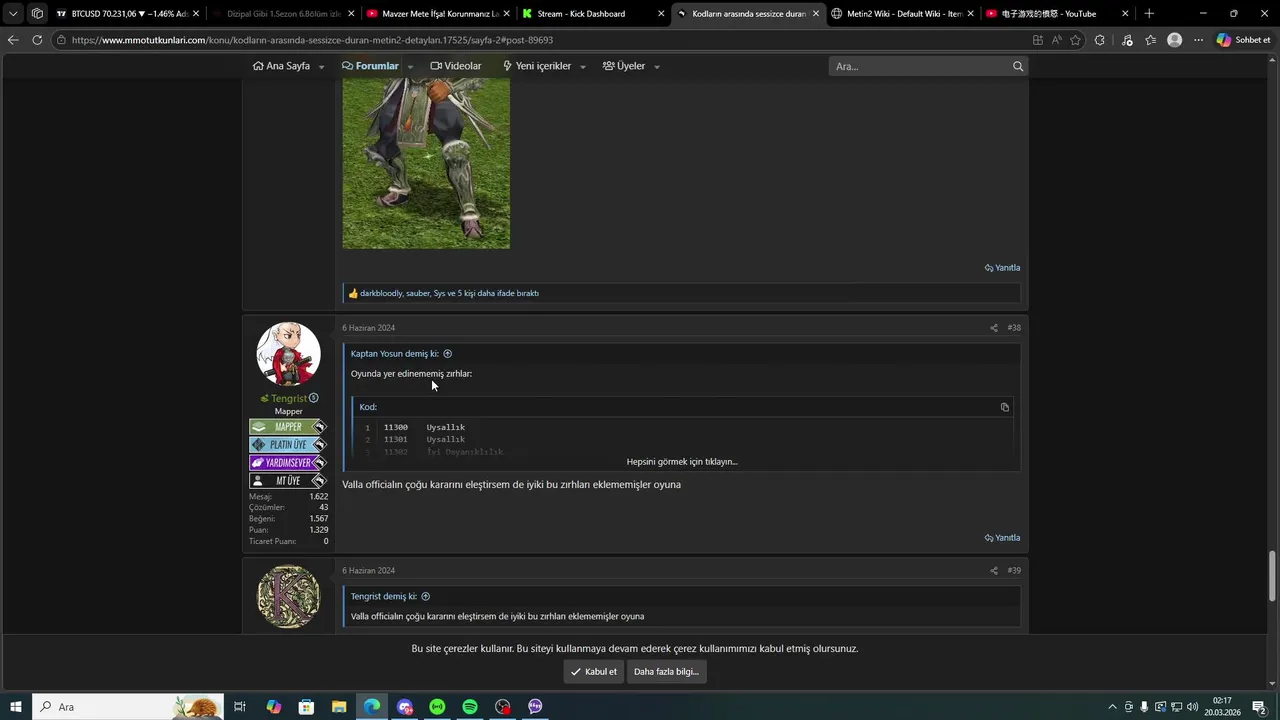Click the page vertical scrollbar thumb
Image resolution: width=1280 pixels, height=720 pixels.
(x=1273, y=575)
